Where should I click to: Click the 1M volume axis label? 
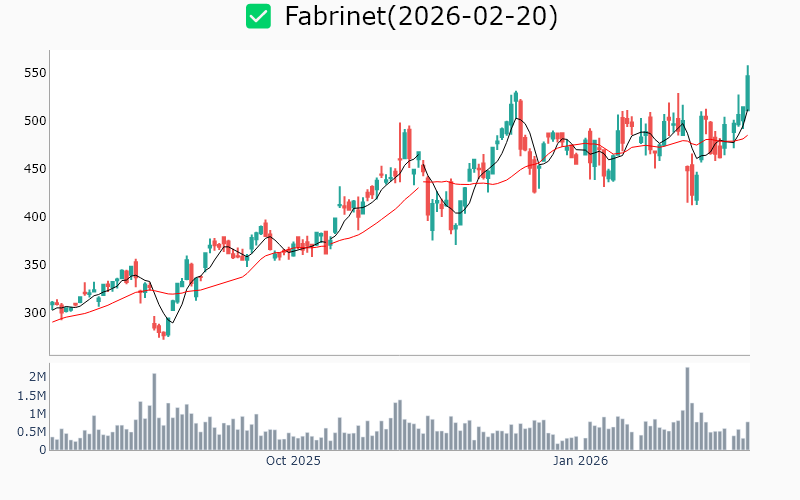pos(37,414)
